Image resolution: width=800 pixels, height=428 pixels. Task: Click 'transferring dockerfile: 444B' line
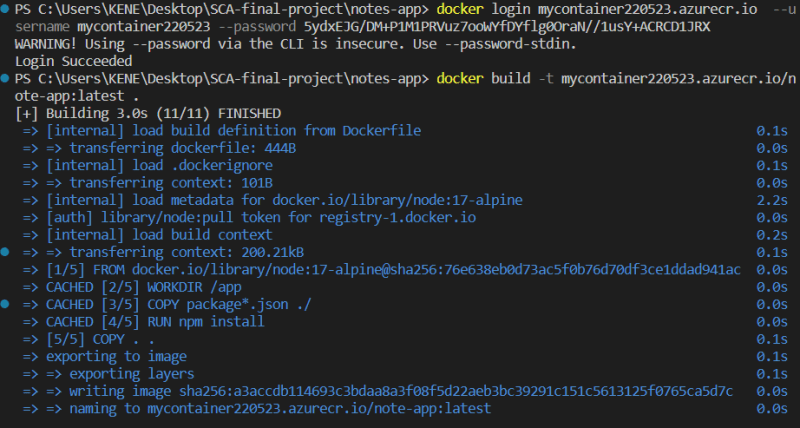click(x=159, y=148)
